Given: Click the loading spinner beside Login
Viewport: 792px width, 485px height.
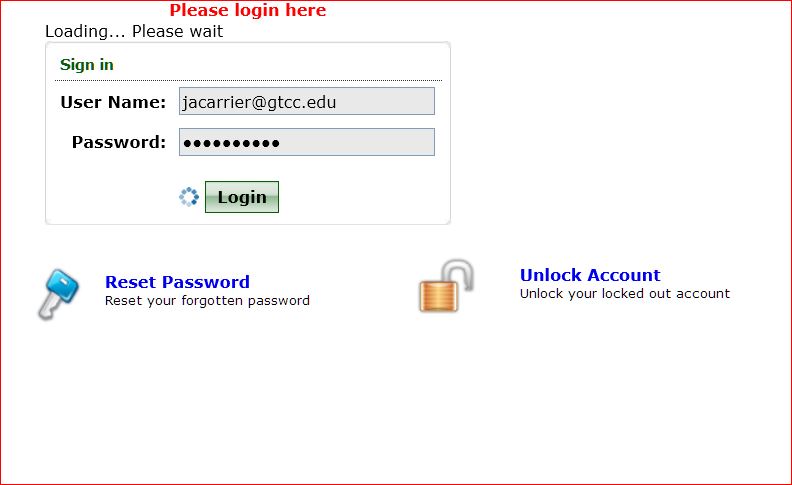Looking at the screenshot, I should pyautogui.click(x=189, y=197).
